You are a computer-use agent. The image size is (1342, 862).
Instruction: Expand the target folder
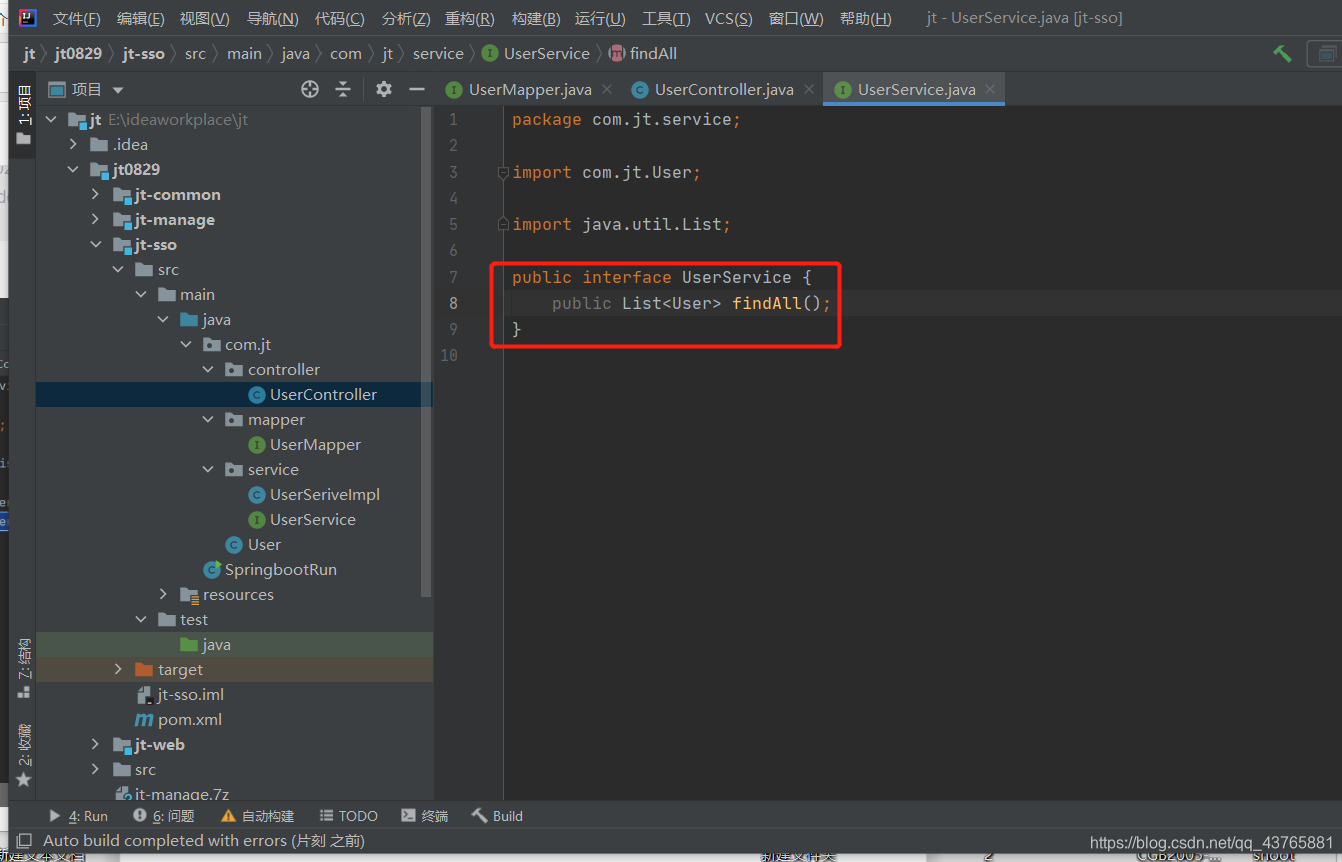tap(118, 669)
